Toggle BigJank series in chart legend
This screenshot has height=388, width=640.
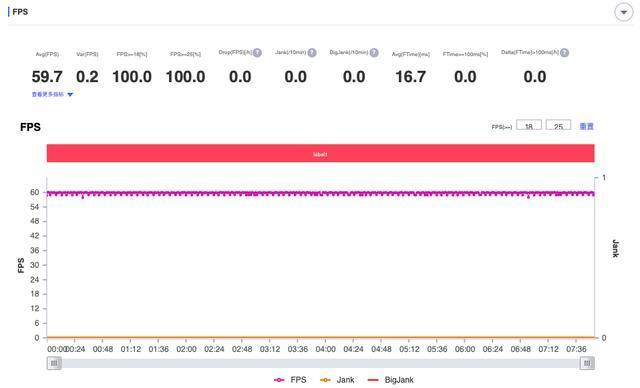click(x=391, y=380)
